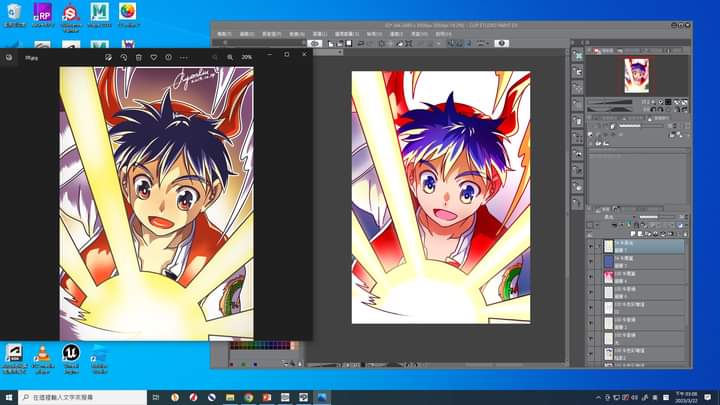This screenshot has width=720, height=405.
Task: Click the Maya desktop icon
Action: (100, 15)
